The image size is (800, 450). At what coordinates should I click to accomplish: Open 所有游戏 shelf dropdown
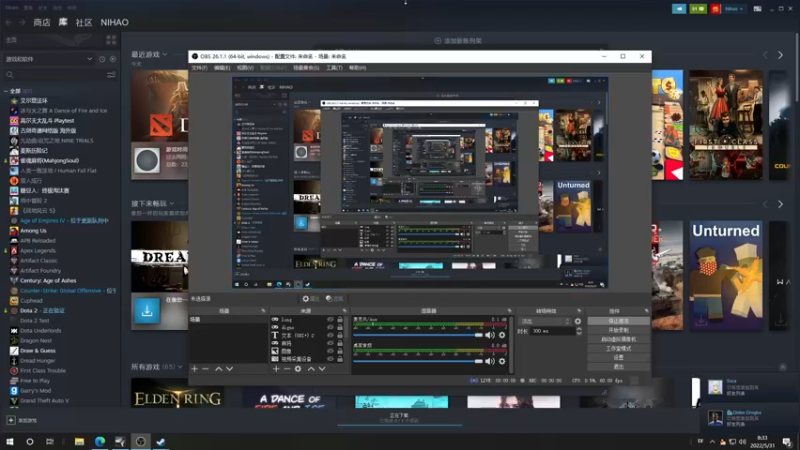(180, 367)
